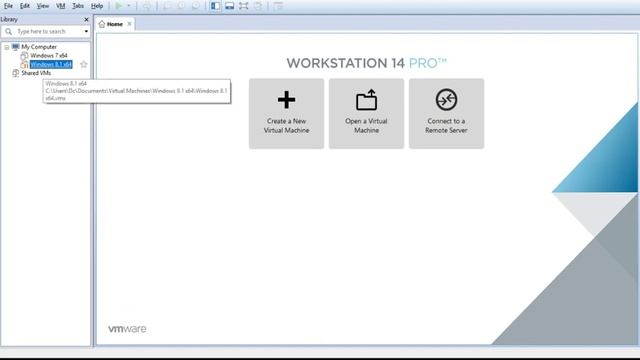Switch to the Home tab
Viewport: 640px width, 360px height.
point(115,24)
